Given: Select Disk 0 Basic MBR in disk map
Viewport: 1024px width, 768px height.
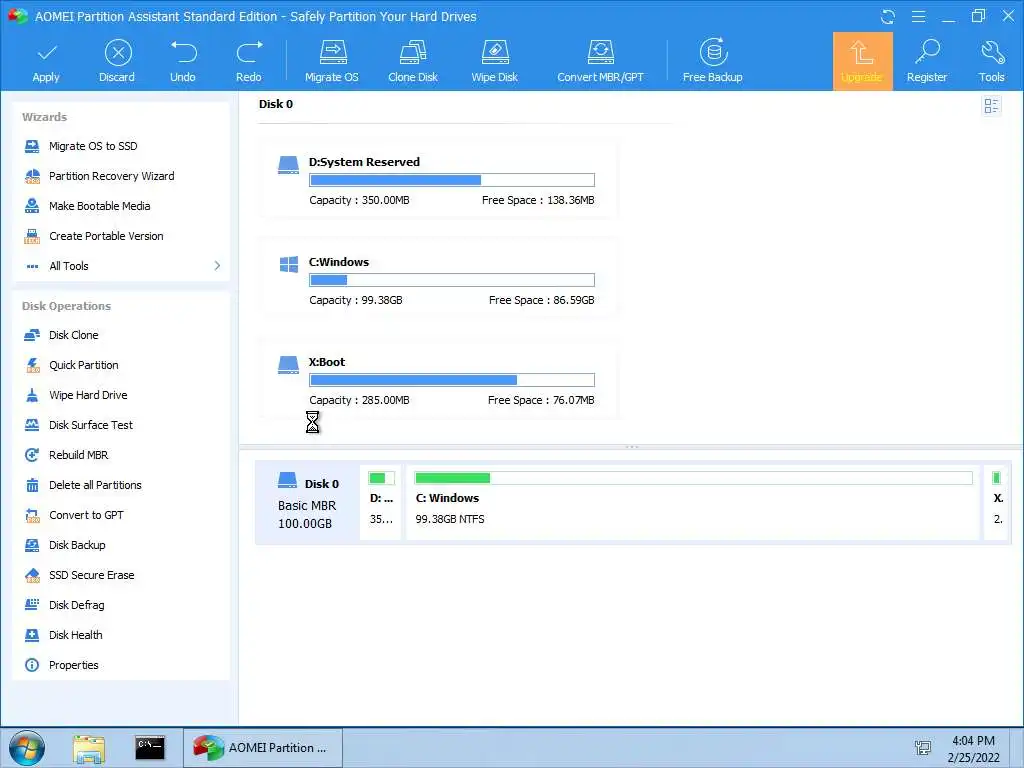Looking at the screenshot, I should point(308,502).
